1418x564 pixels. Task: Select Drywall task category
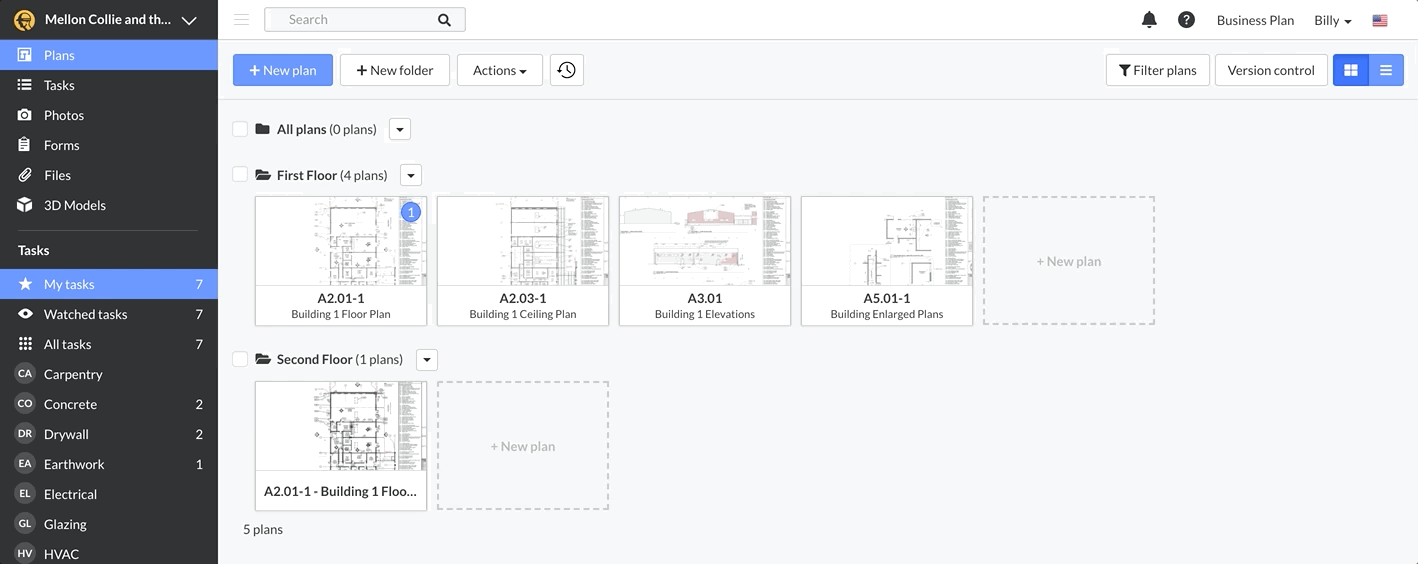click(x=109, y=434)
